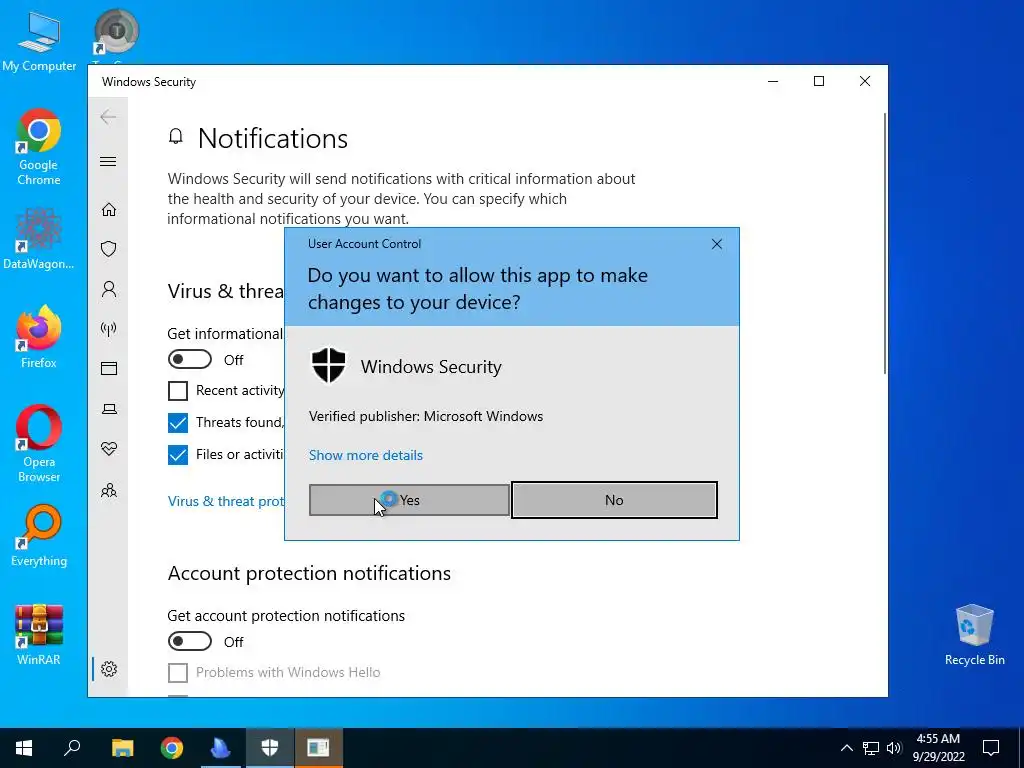
Task: Click Yes in the User Account Control dialog
Action: 409,500
